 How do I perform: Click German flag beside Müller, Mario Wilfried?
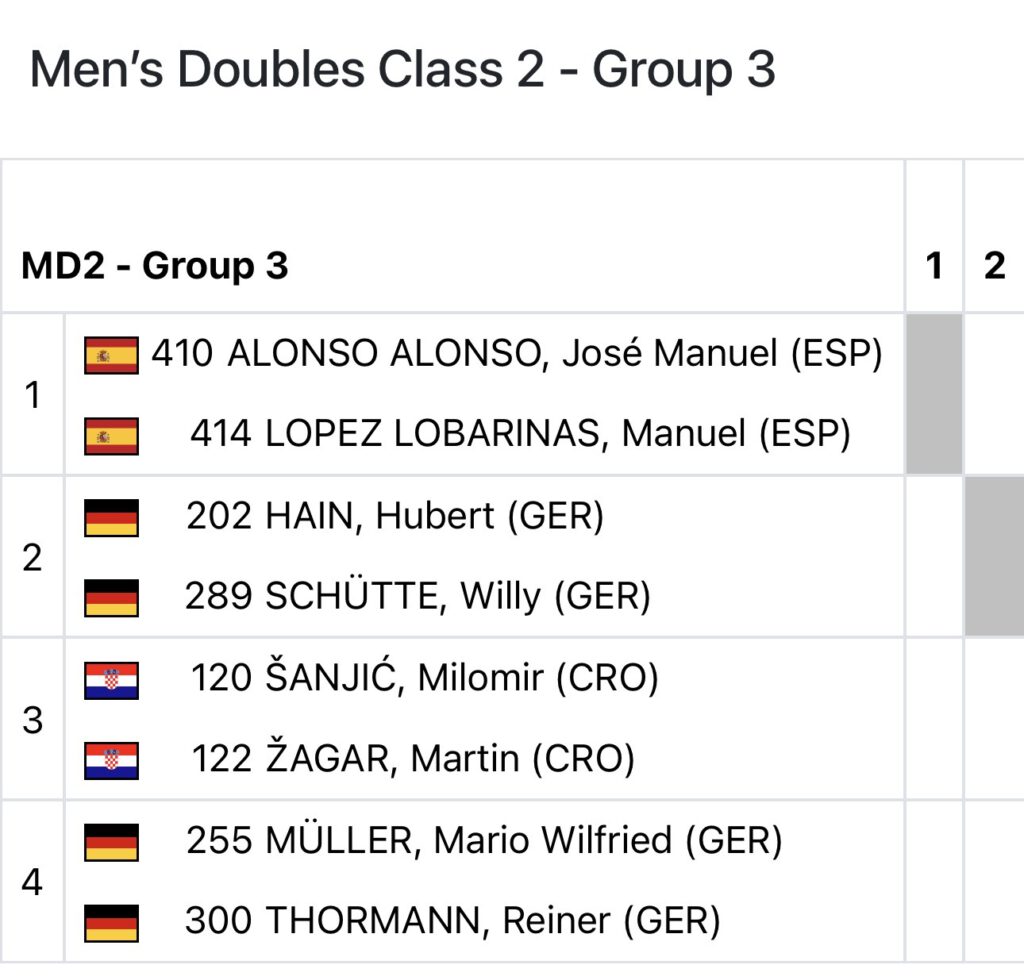(111, 841)
